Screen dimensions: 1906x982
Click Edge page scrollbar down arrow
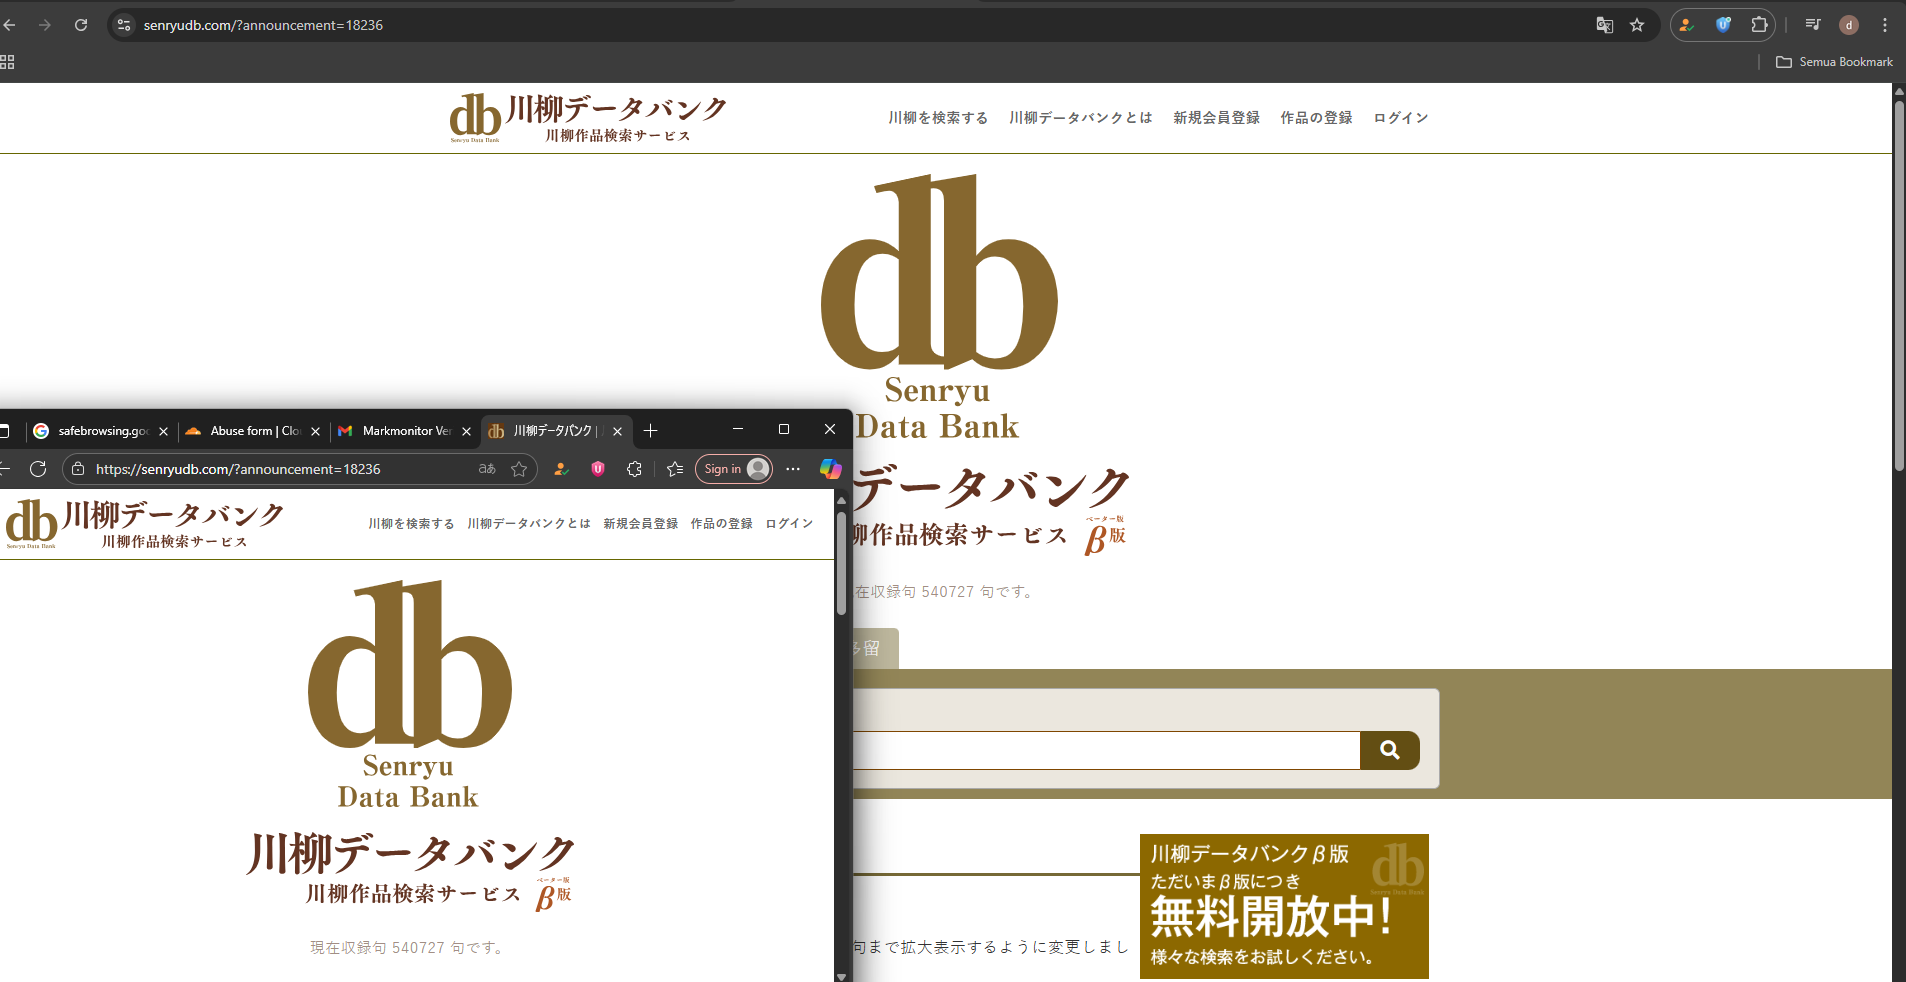(841, 976)
